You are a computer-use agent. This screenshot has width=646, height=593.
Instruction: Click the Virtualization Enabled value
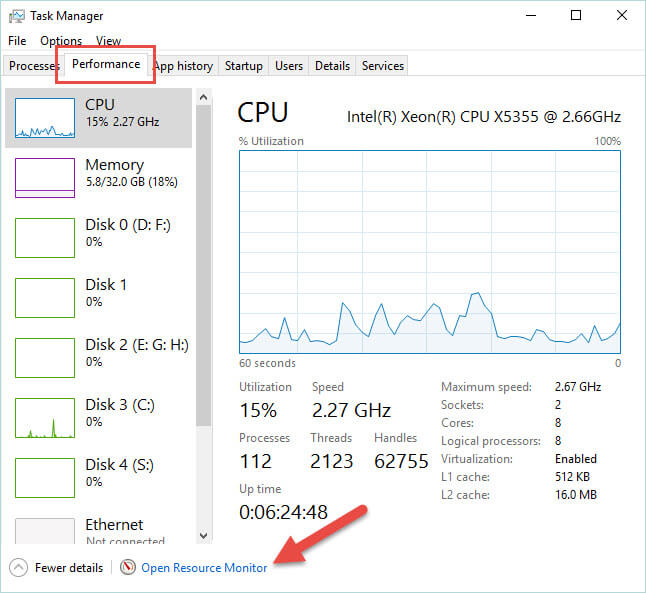pos(576,459)
